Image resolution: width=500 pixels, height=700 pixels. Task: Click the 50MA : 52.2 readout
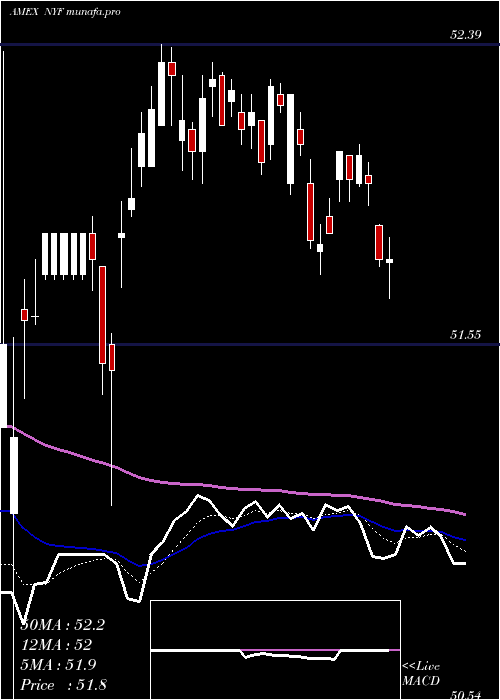coord(62,625)
